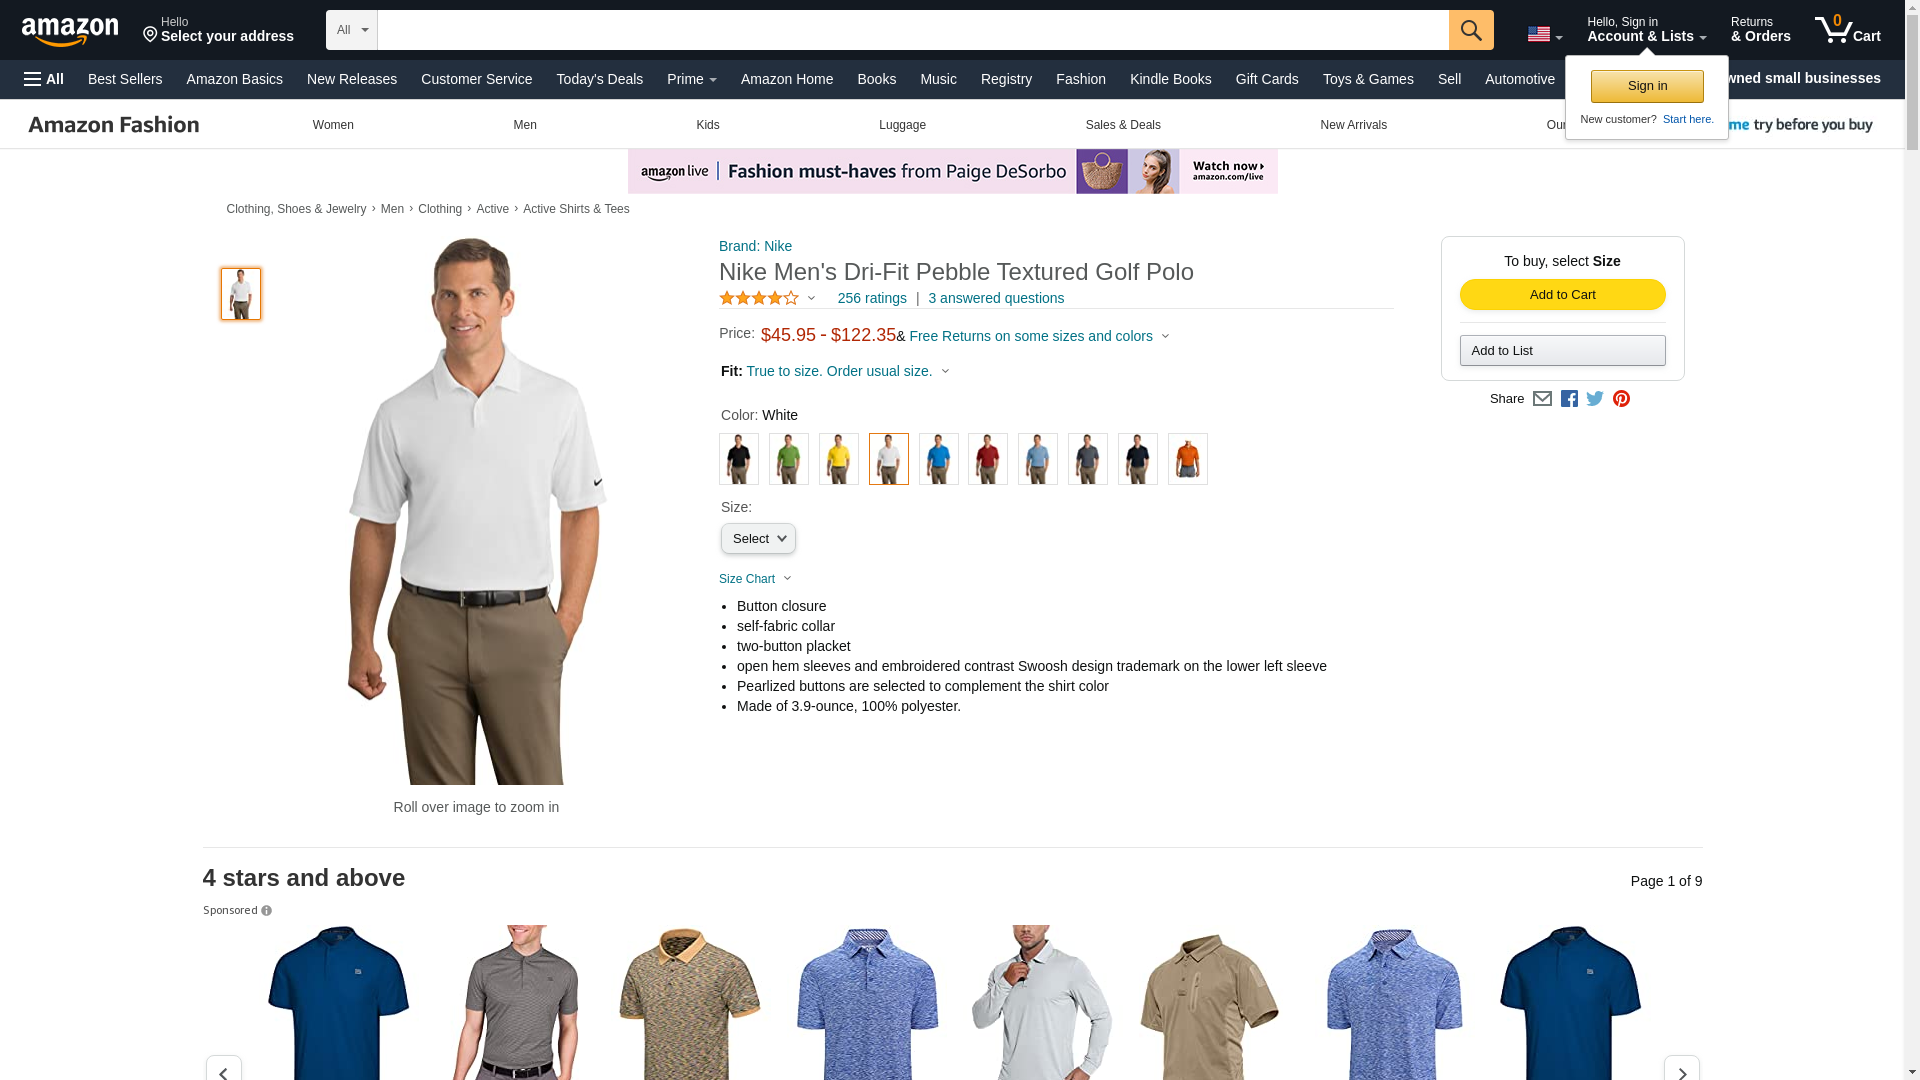Show next sponsored products with right arrow
Viewport: 1920px width, 1080px height.
pyautogui.click(x=1681, y=1070)
